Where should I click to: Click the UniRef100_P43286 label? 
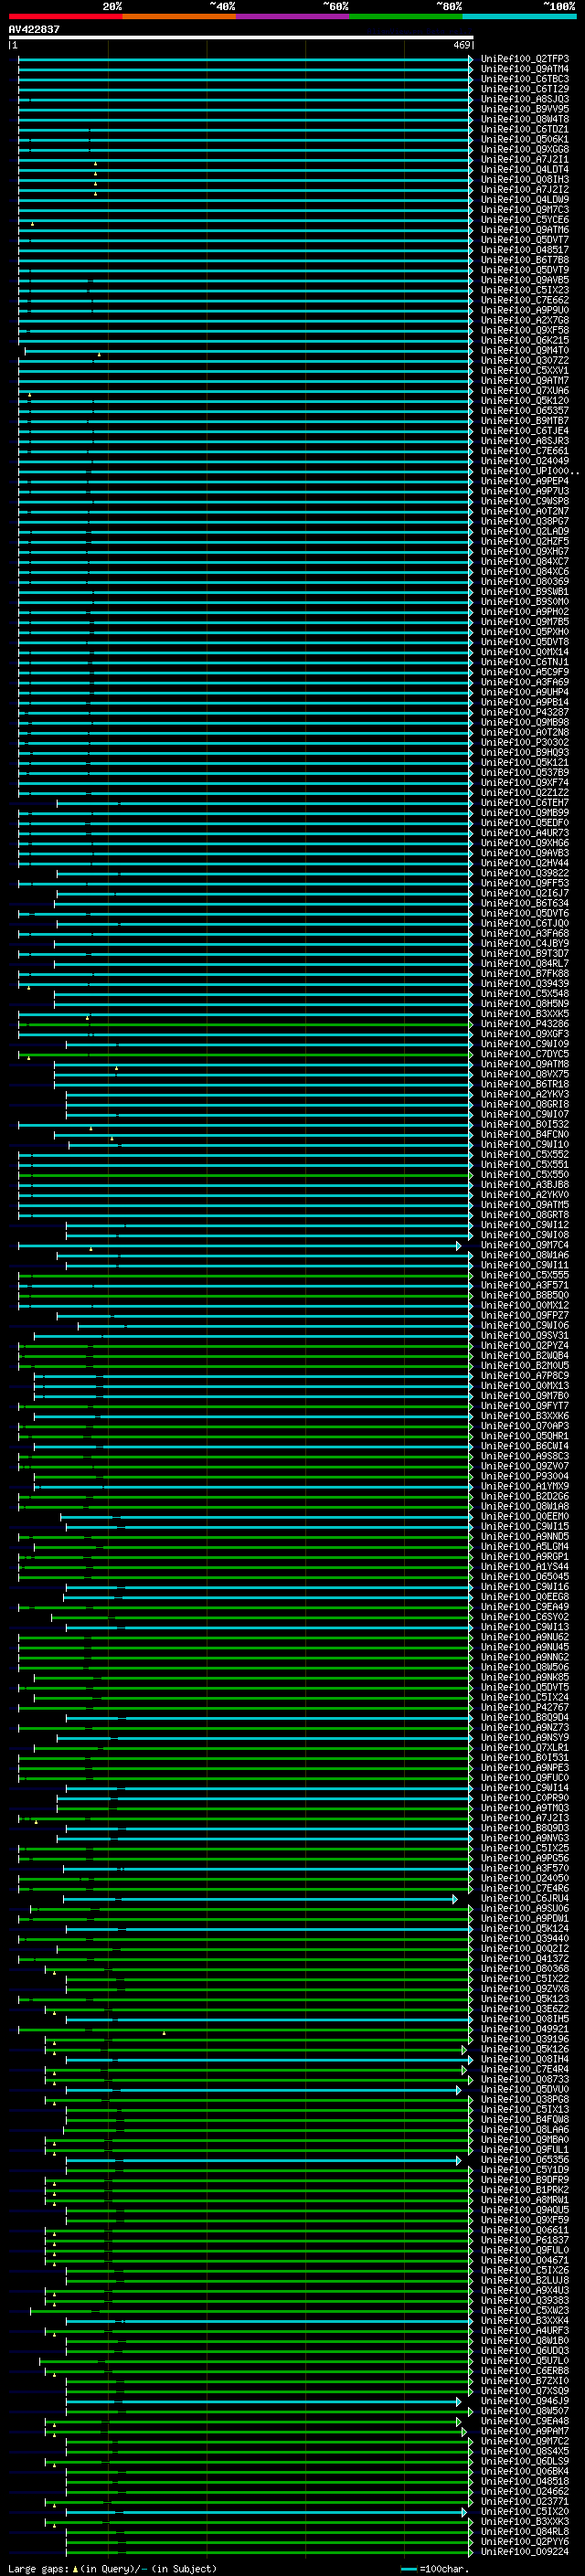(525, 1024)
